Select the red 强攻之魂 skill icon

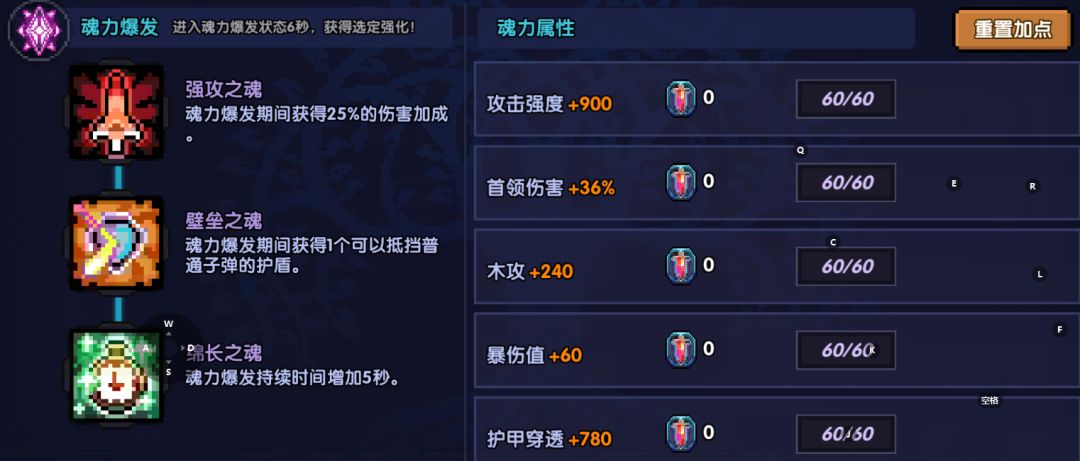[116, 112]
